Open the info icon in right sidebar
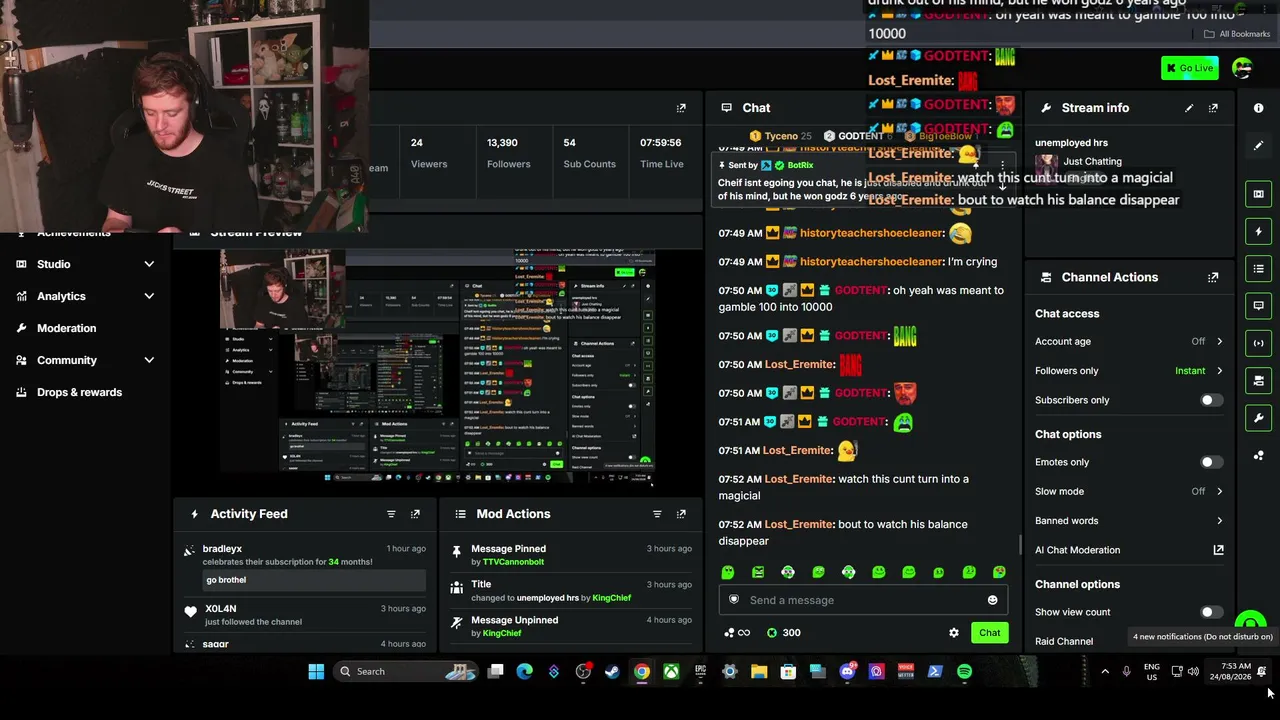Screen dimensions: 1280x720 pos(1259,108)
